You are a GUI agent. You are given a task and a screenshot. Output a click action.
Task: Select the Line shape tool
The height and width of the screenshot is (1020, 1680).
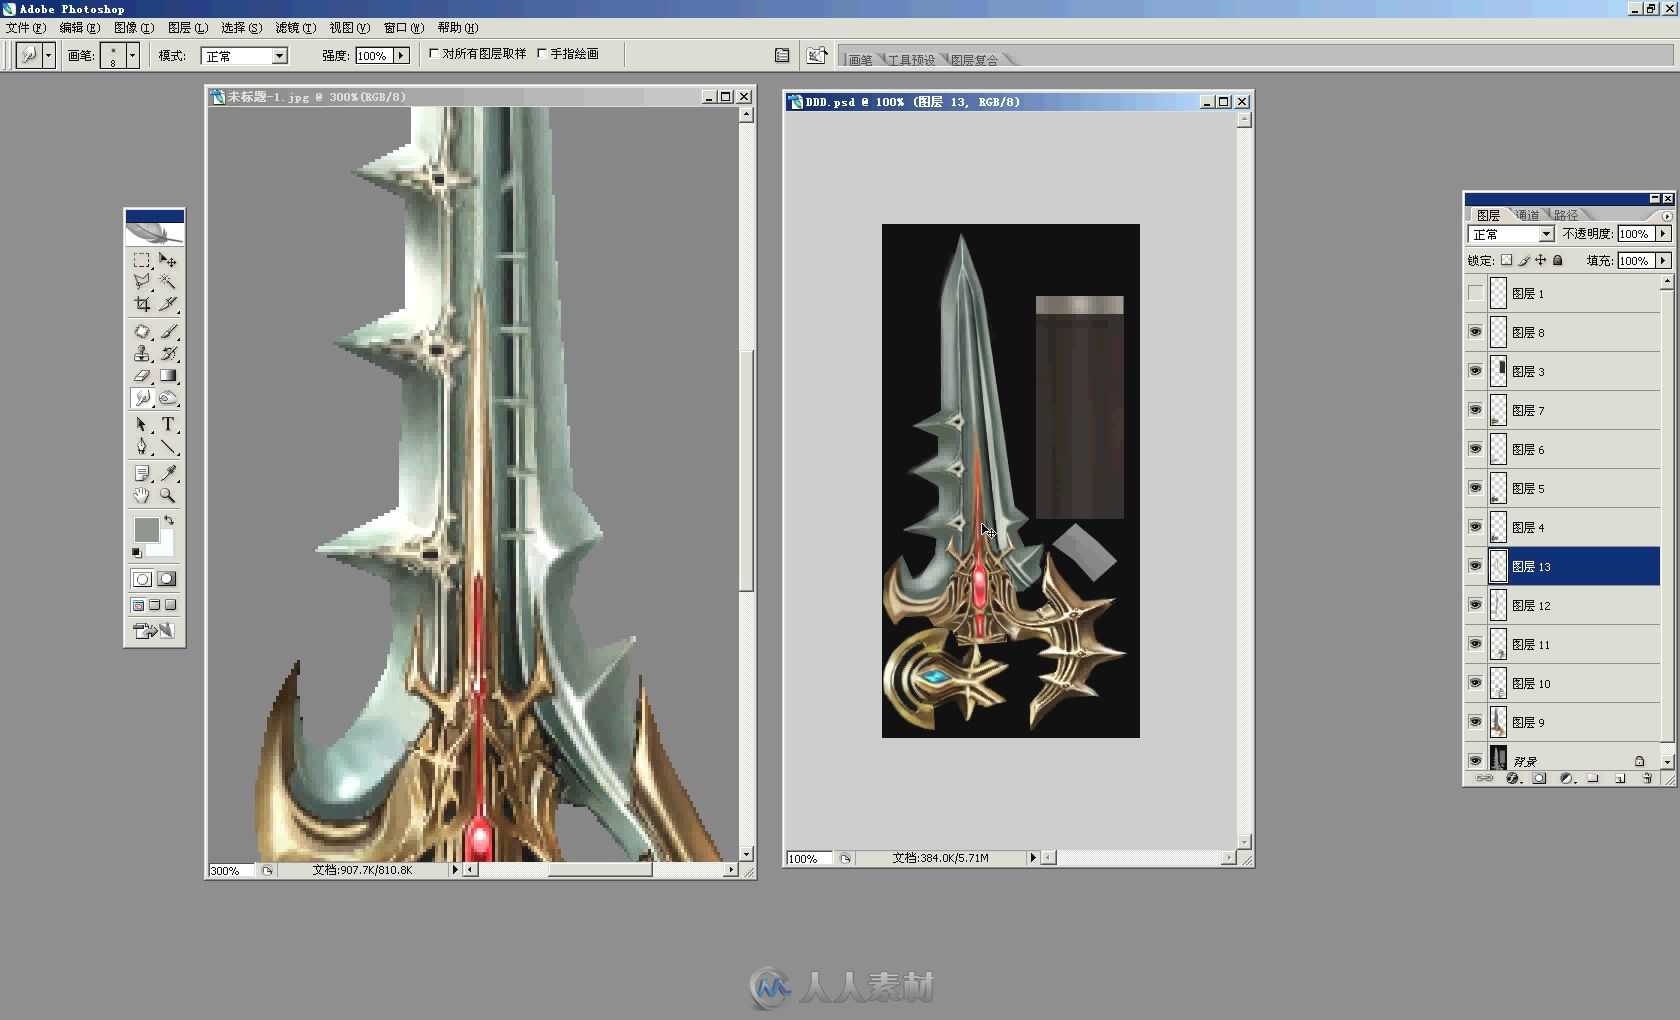coord(168,447)
